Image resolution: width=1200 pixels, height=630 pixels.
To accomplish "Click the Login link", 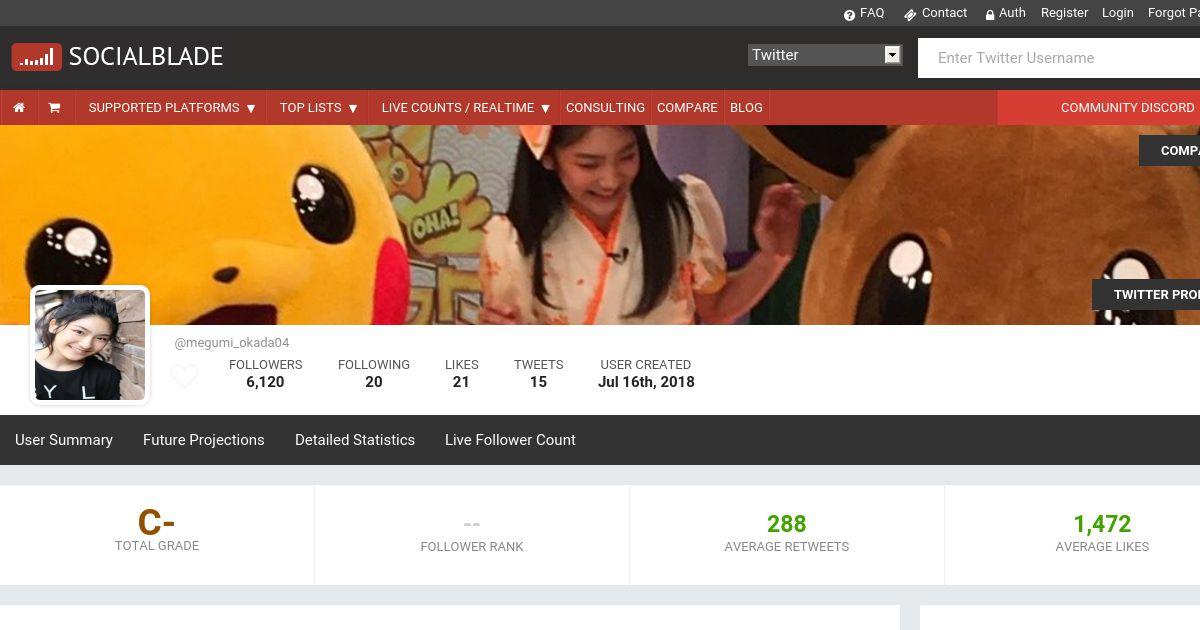I will click(1117, 13).
